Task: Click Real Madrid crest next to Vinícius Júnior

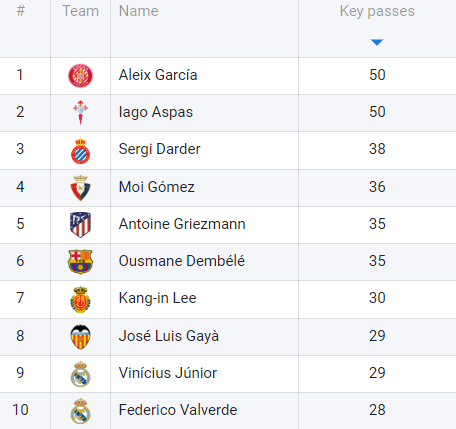Action: 80,374
